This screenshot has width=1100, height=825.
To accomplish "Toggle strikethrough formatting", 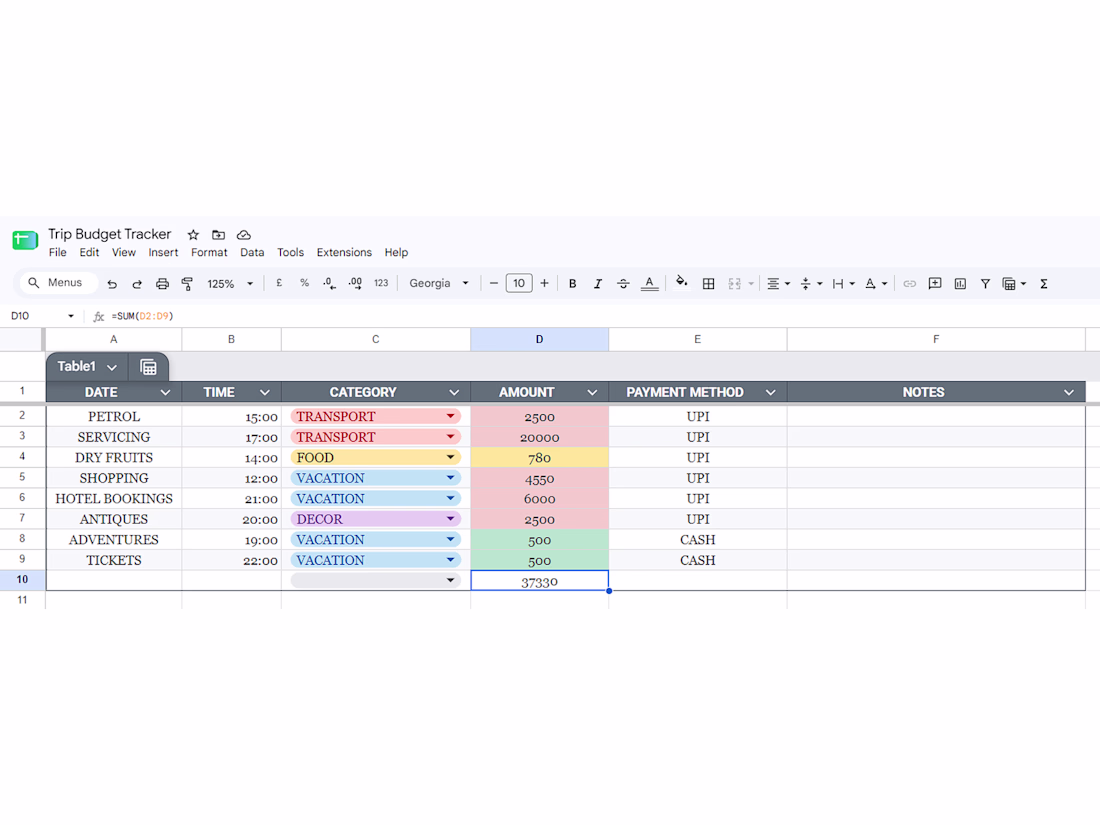I will click(623, 283).
